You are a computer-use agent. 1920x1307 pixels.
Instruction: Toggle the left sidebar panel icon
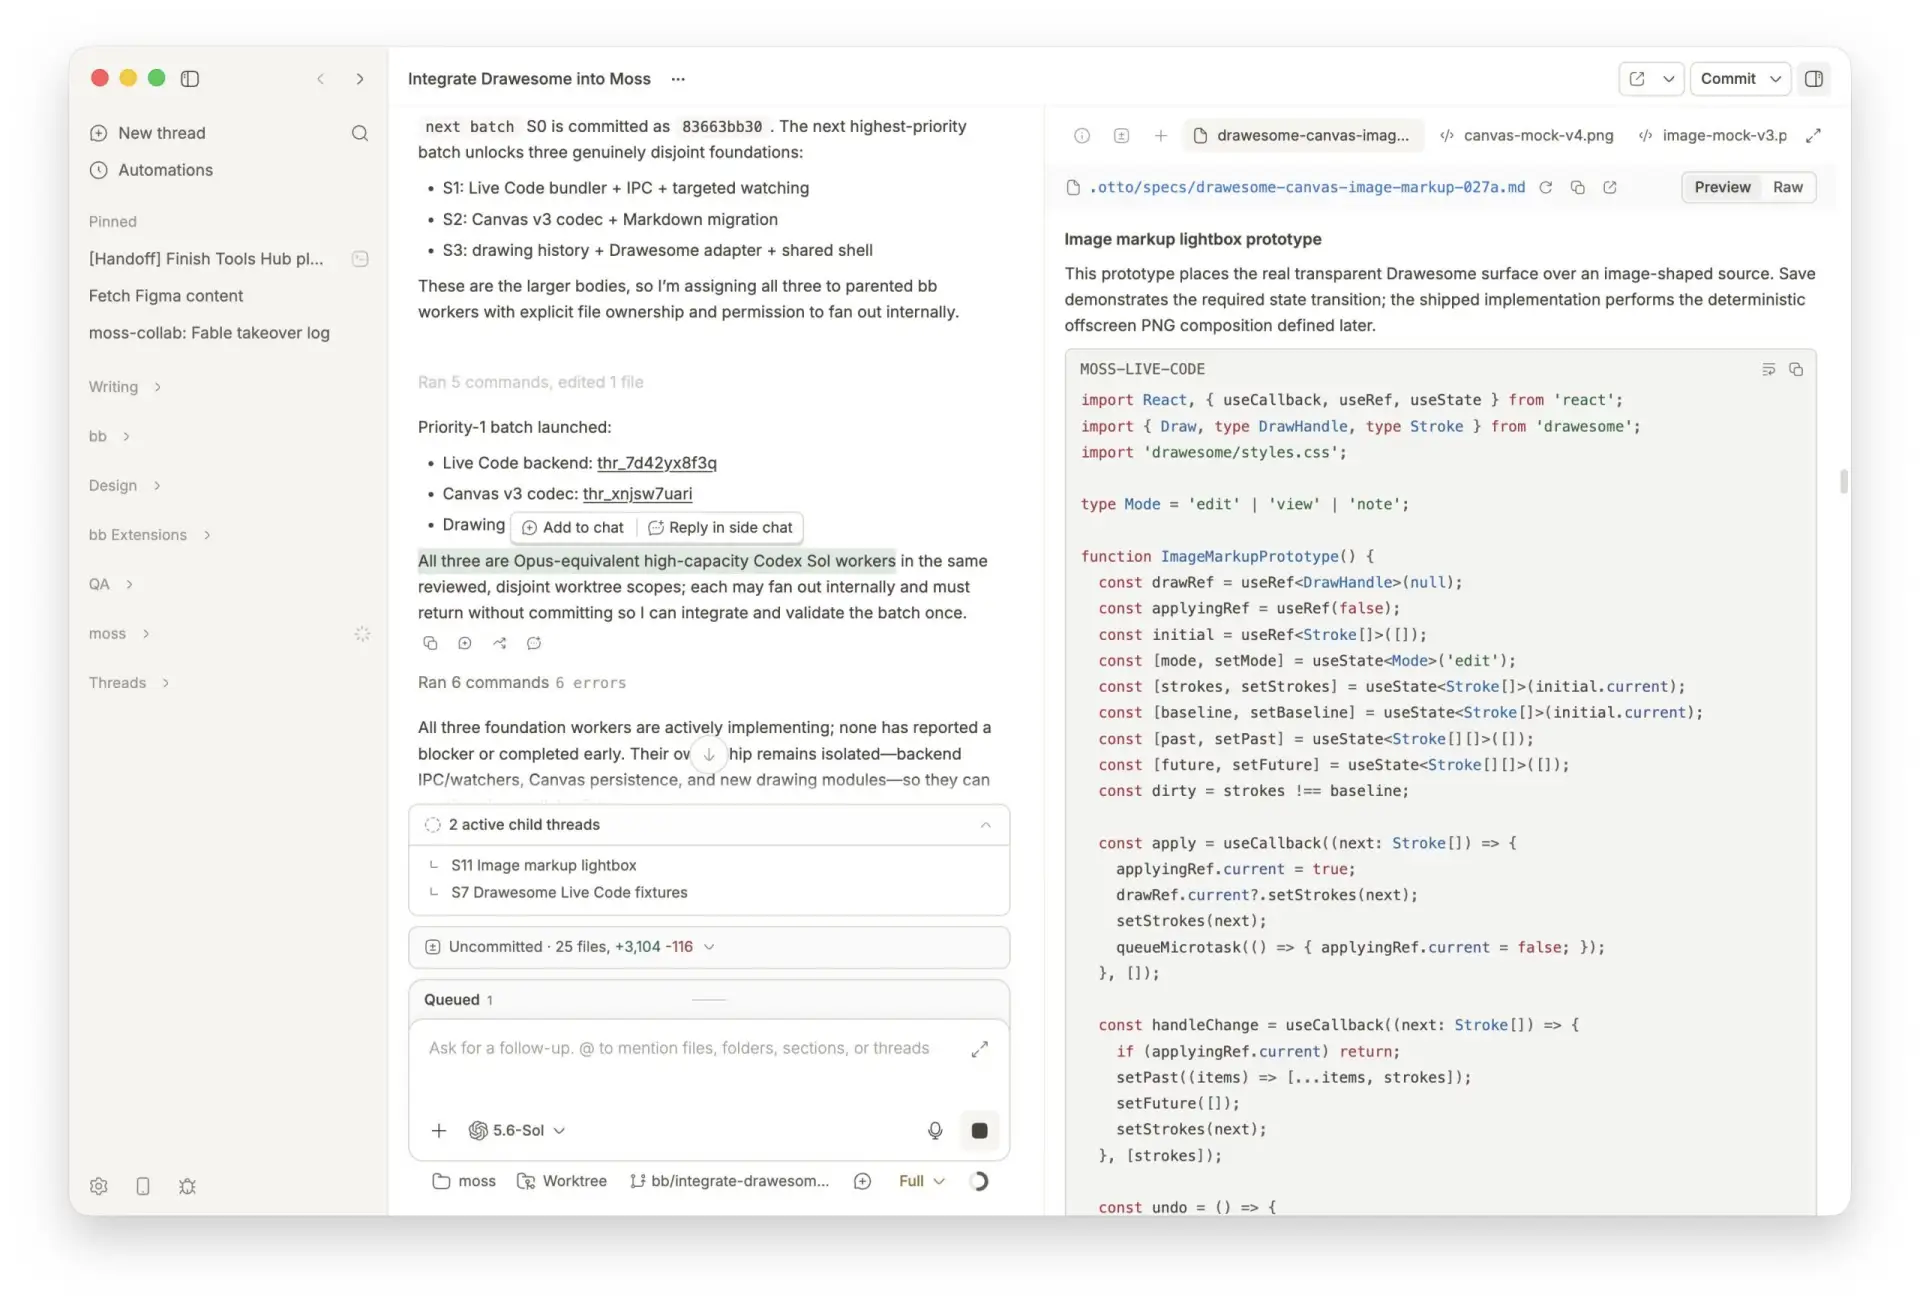pos(190,78)
